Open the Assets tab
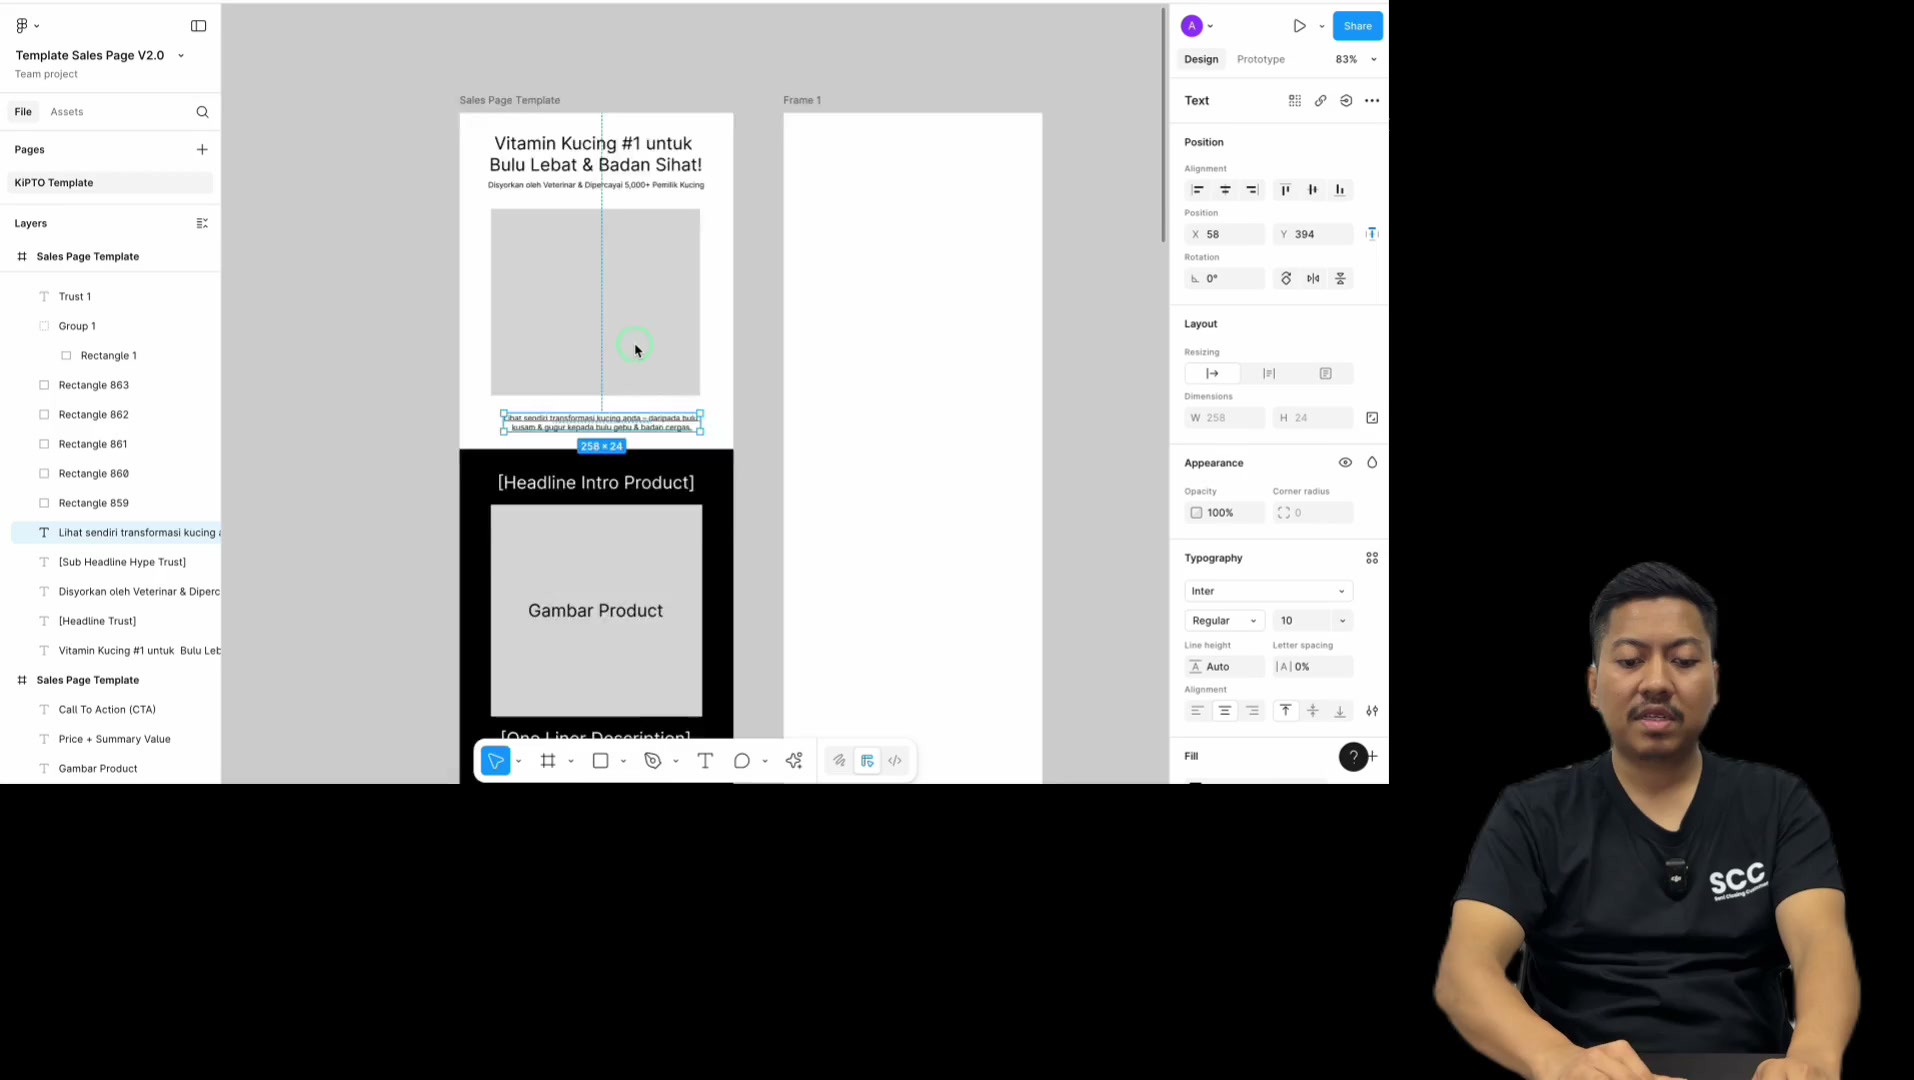1914x1080 pixels. (x=67, y=112)
